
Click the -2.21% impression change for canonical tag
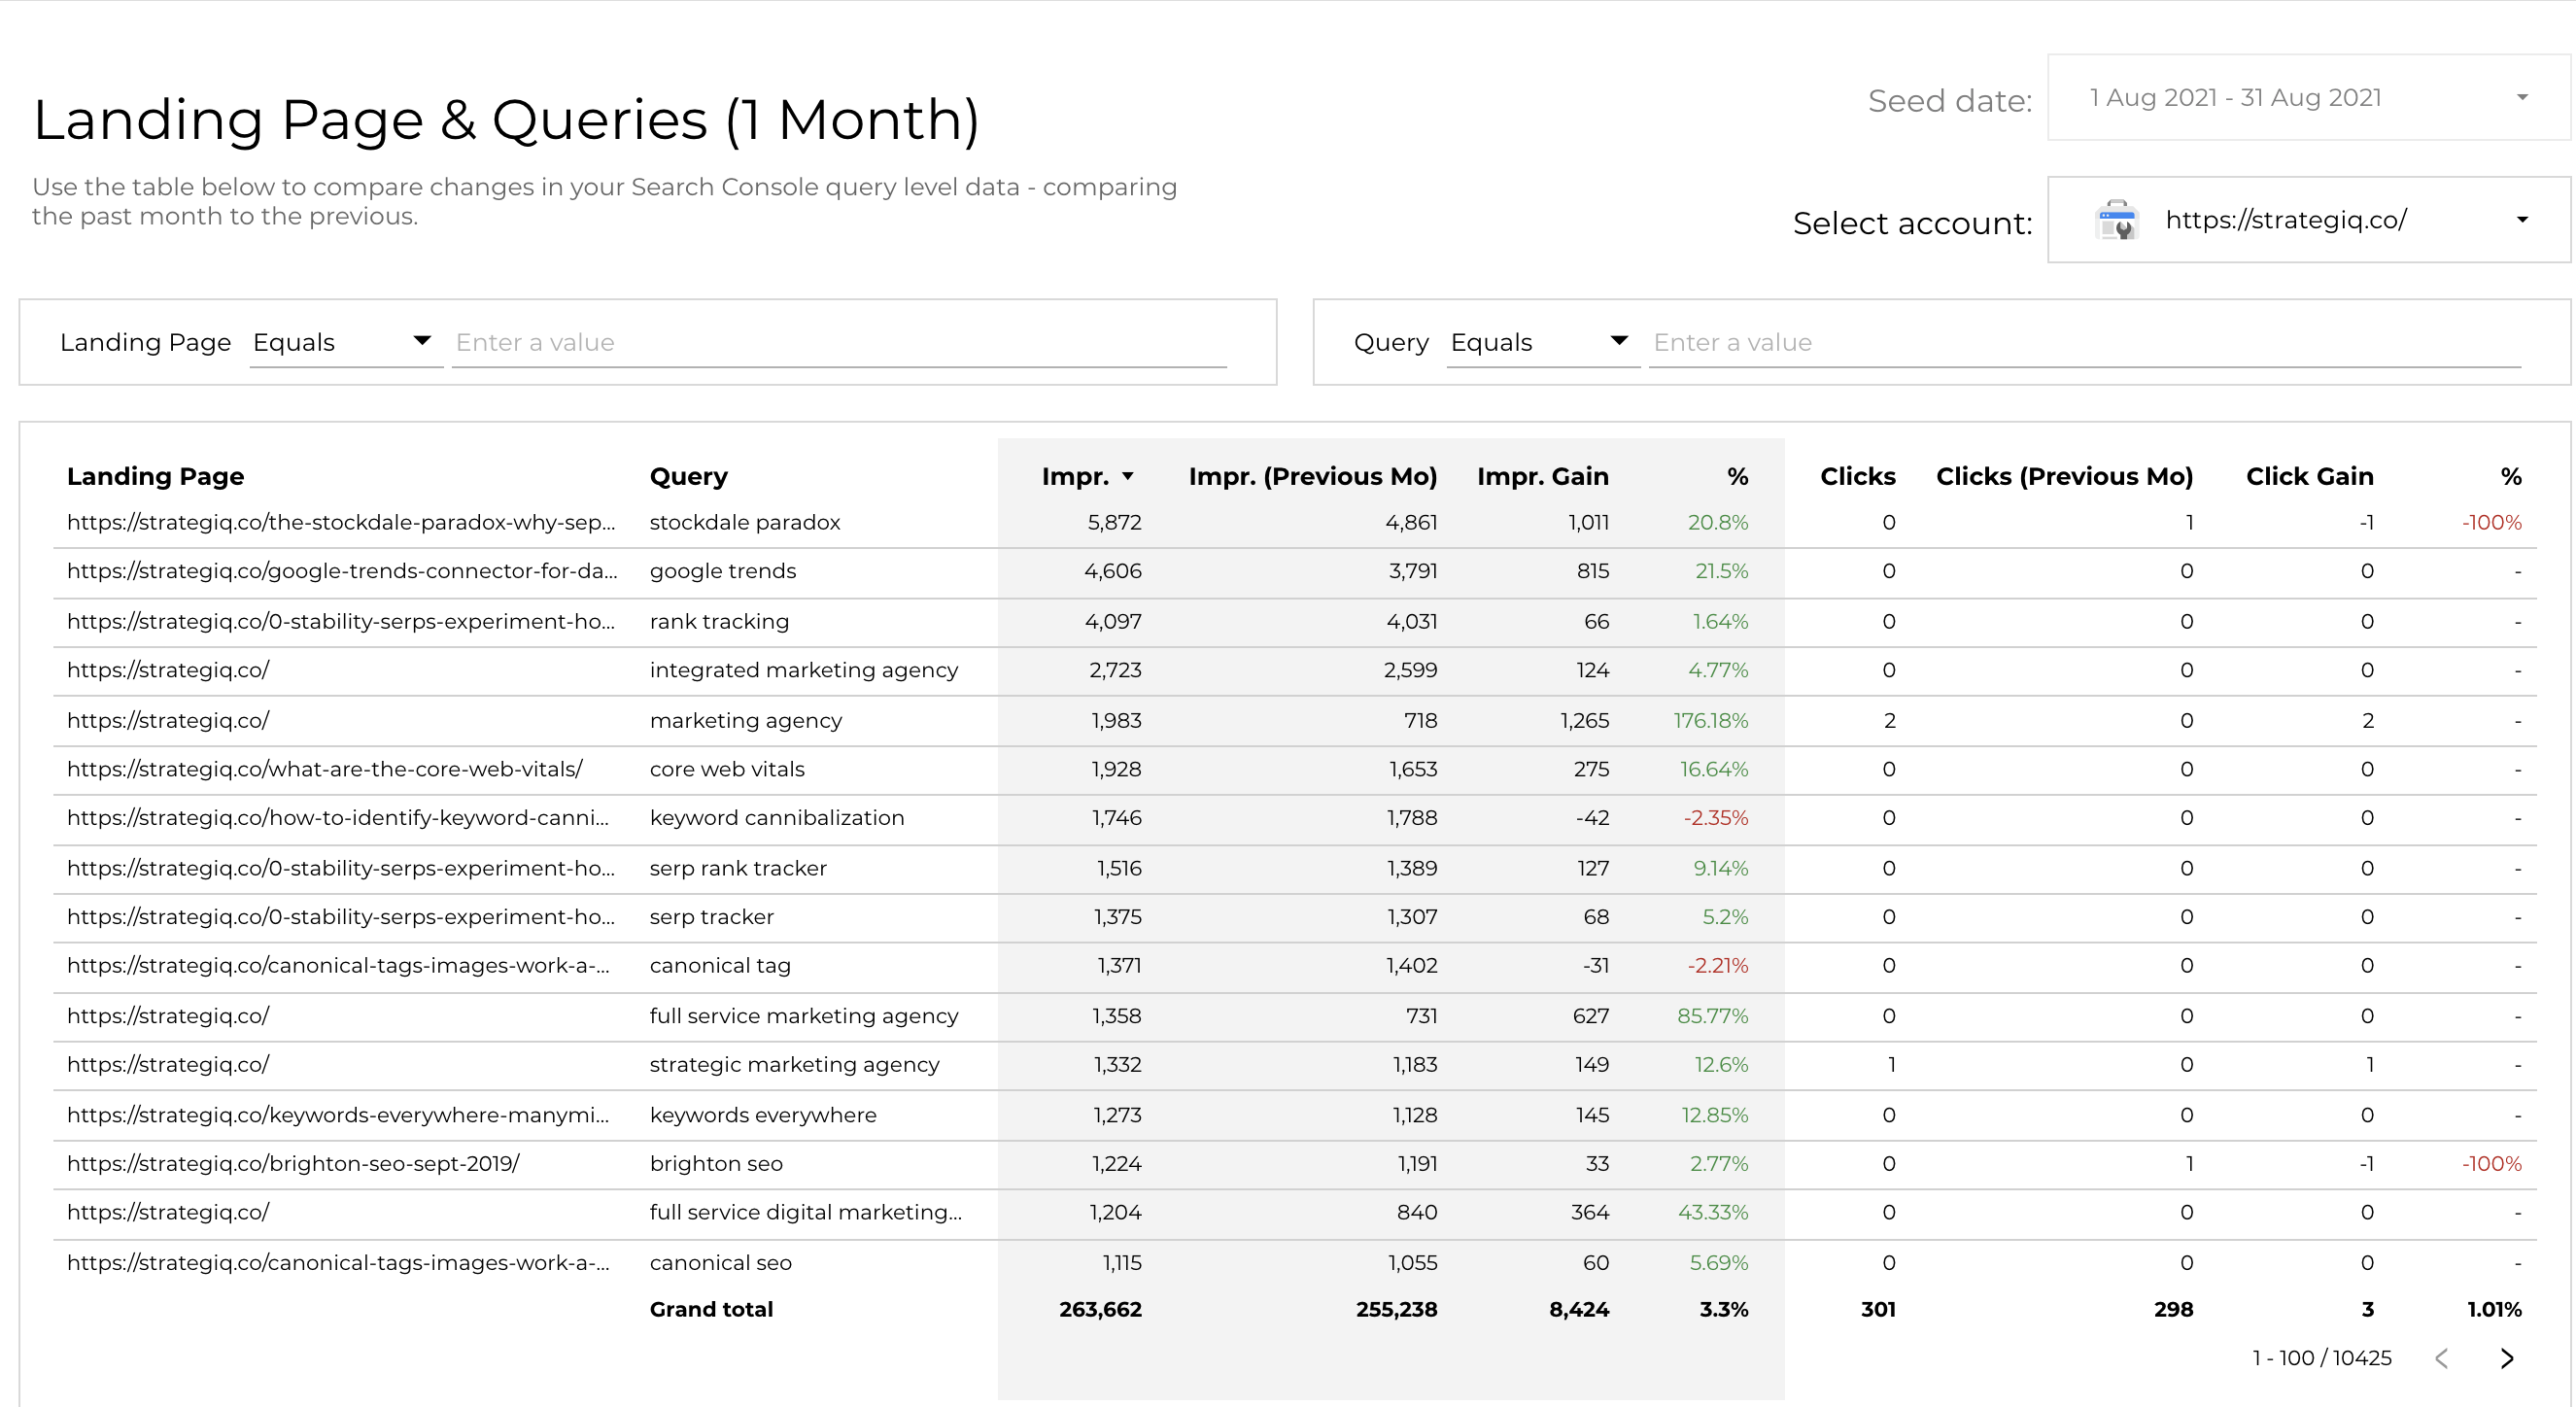click(1718, 965)
